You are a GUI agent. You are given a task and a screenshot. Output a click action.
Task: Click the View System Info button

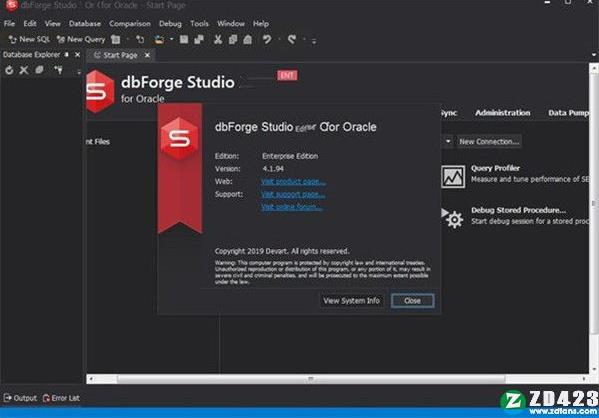pos(351,301)
